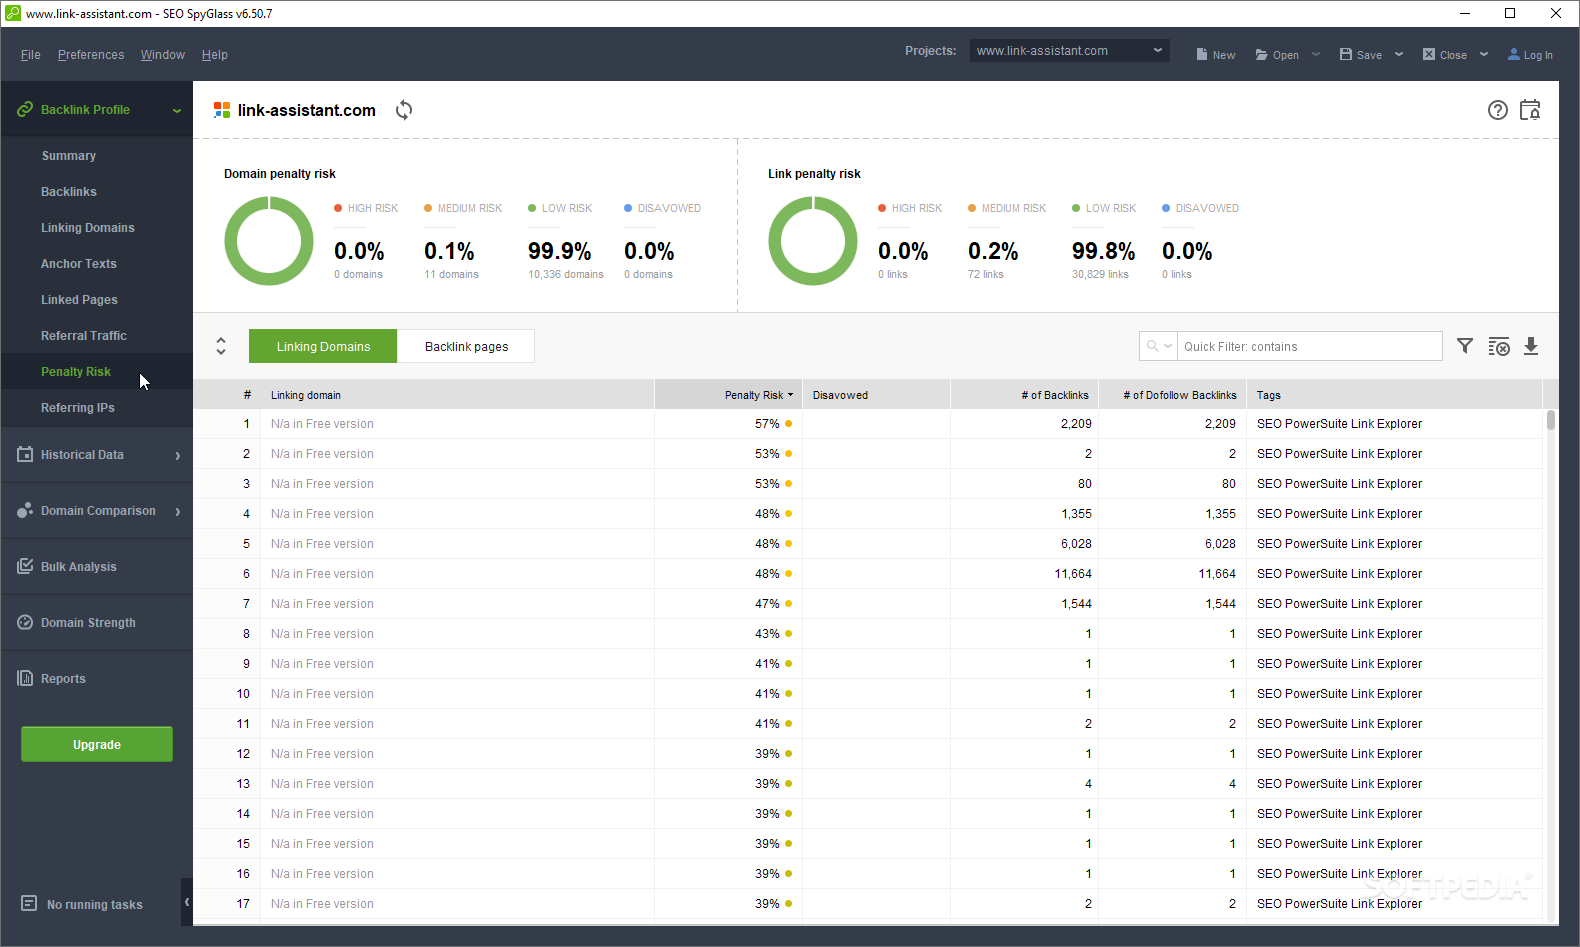Click the 57% penalty risk cell
Image resolution: width=1580 pixels, height=947 pixels.
[x=729, y=424]
